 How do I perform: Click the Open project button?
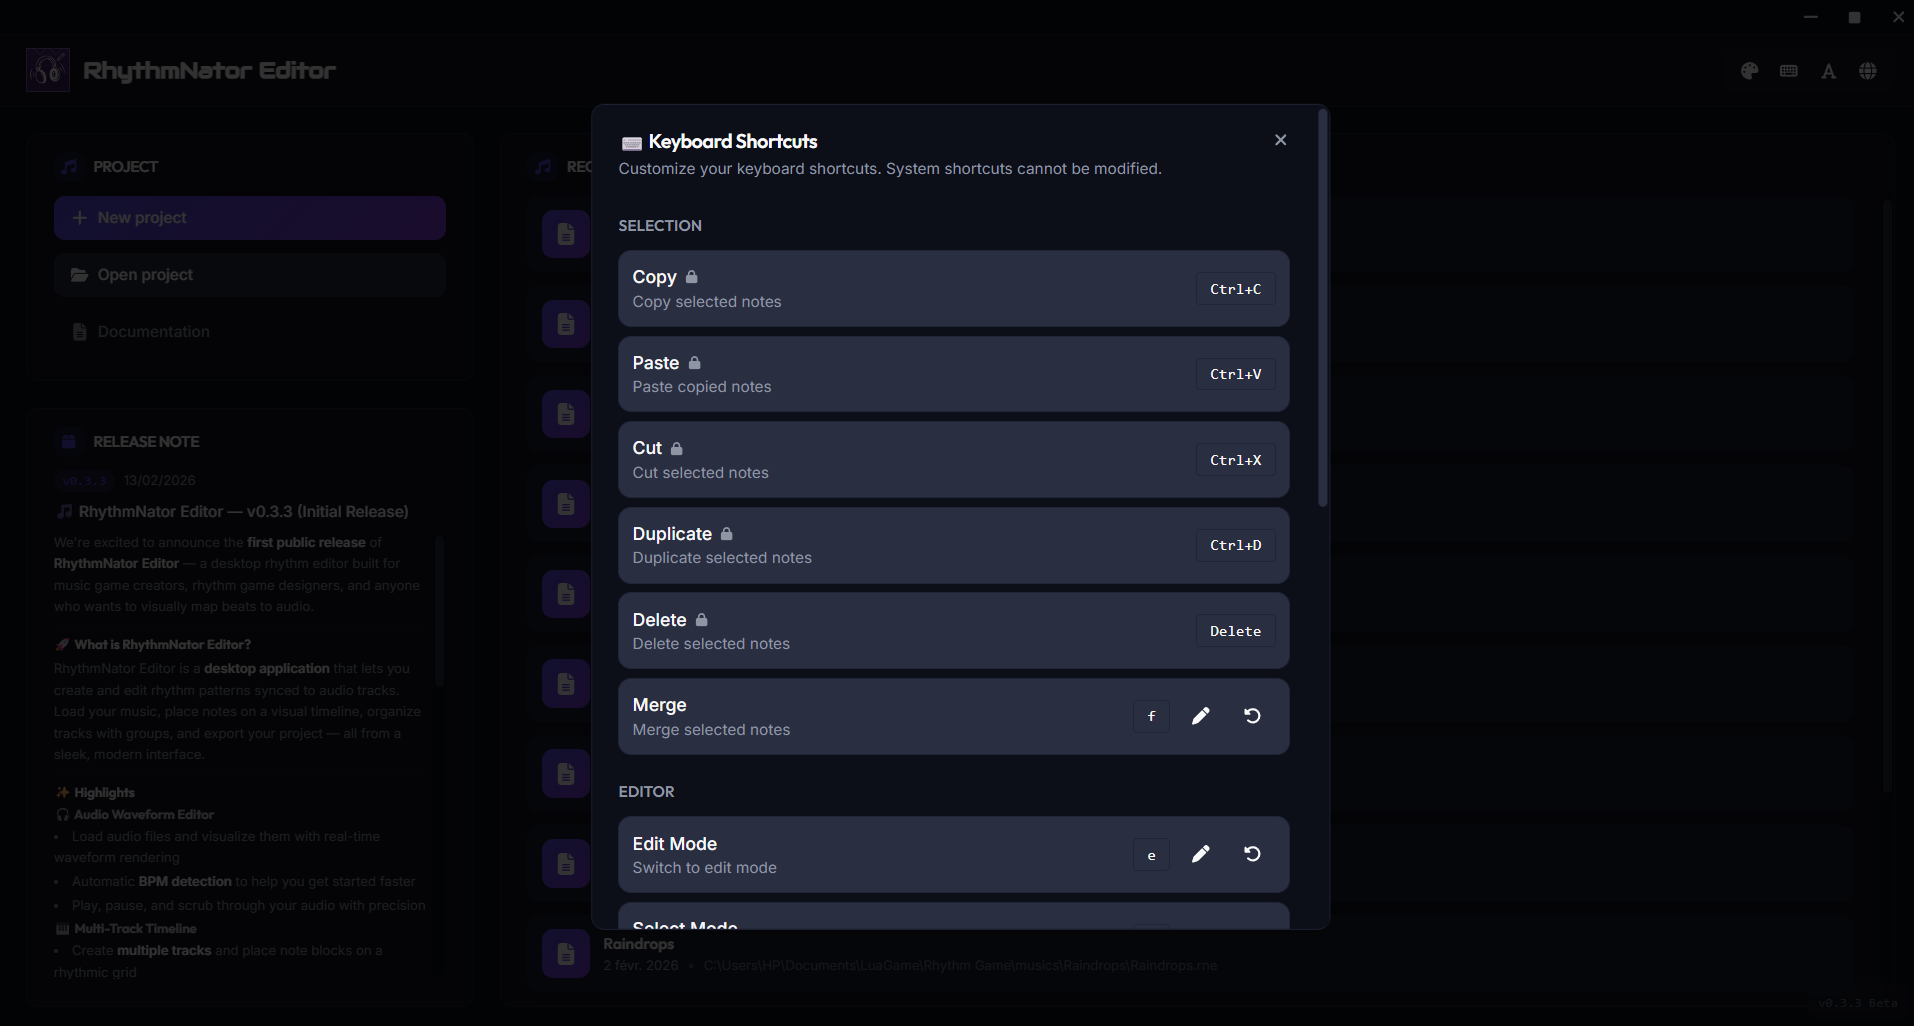[249, 274]
